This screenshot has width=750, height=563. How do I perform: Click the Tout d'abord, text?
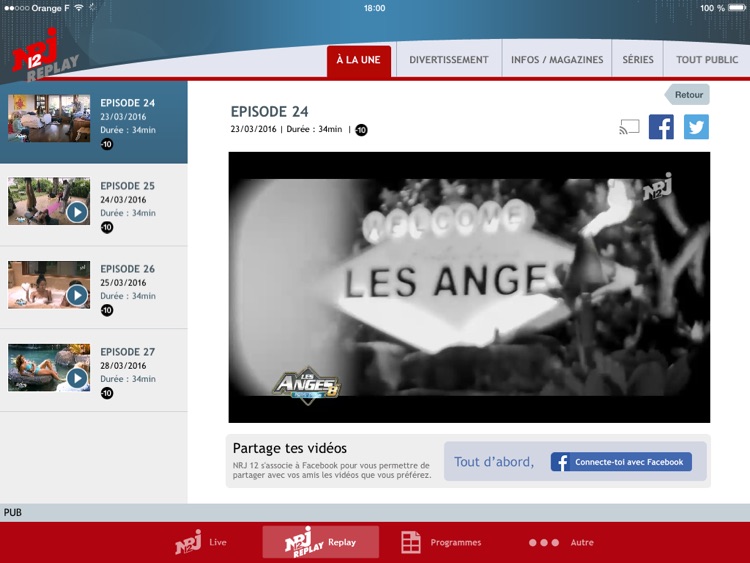(494, 462)
